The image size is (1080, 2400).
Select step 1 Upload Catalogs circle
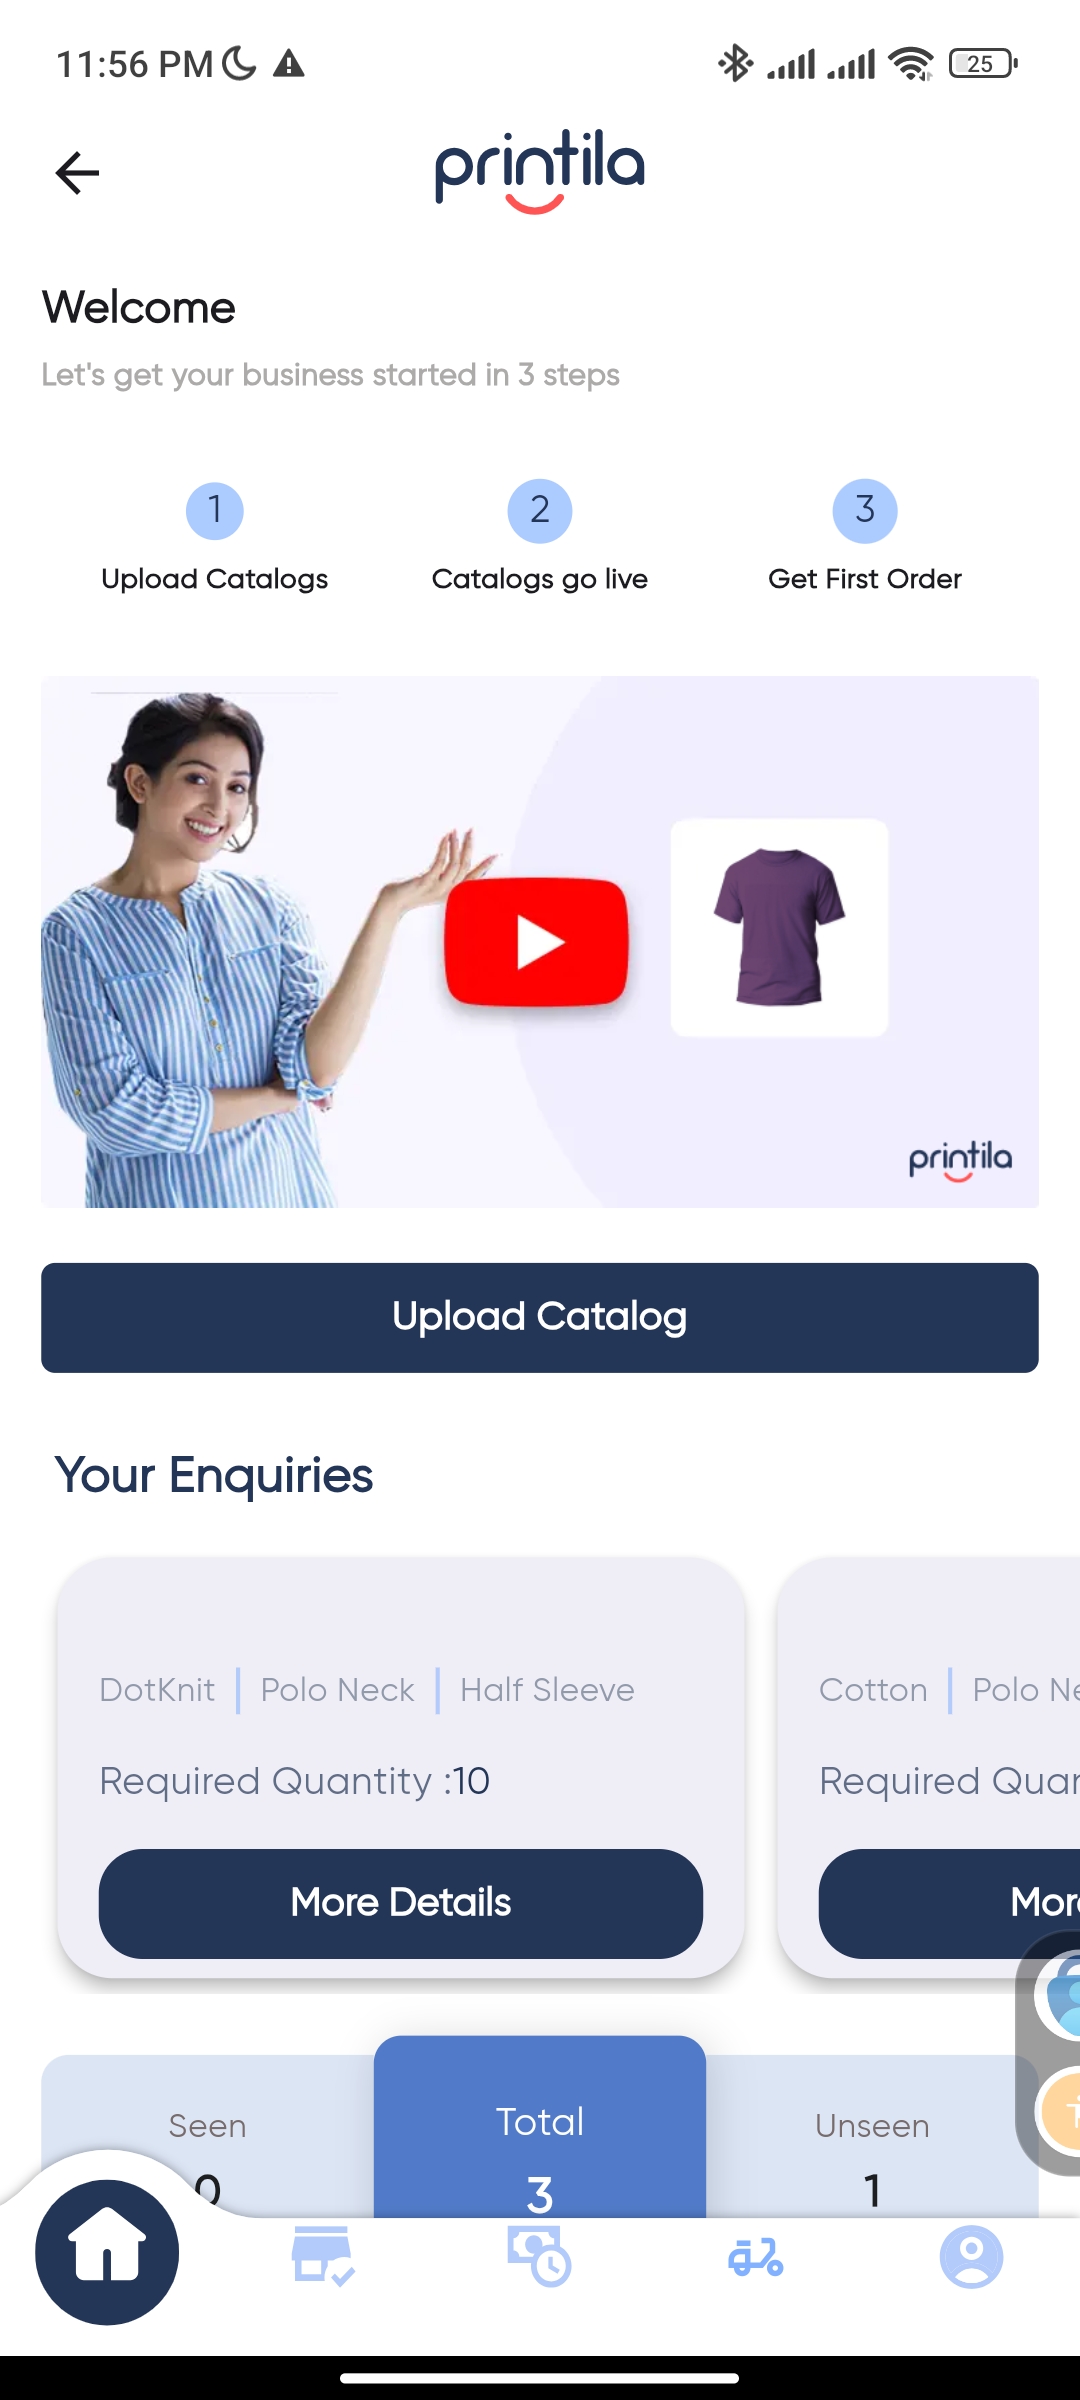click(x=215, y=511)
